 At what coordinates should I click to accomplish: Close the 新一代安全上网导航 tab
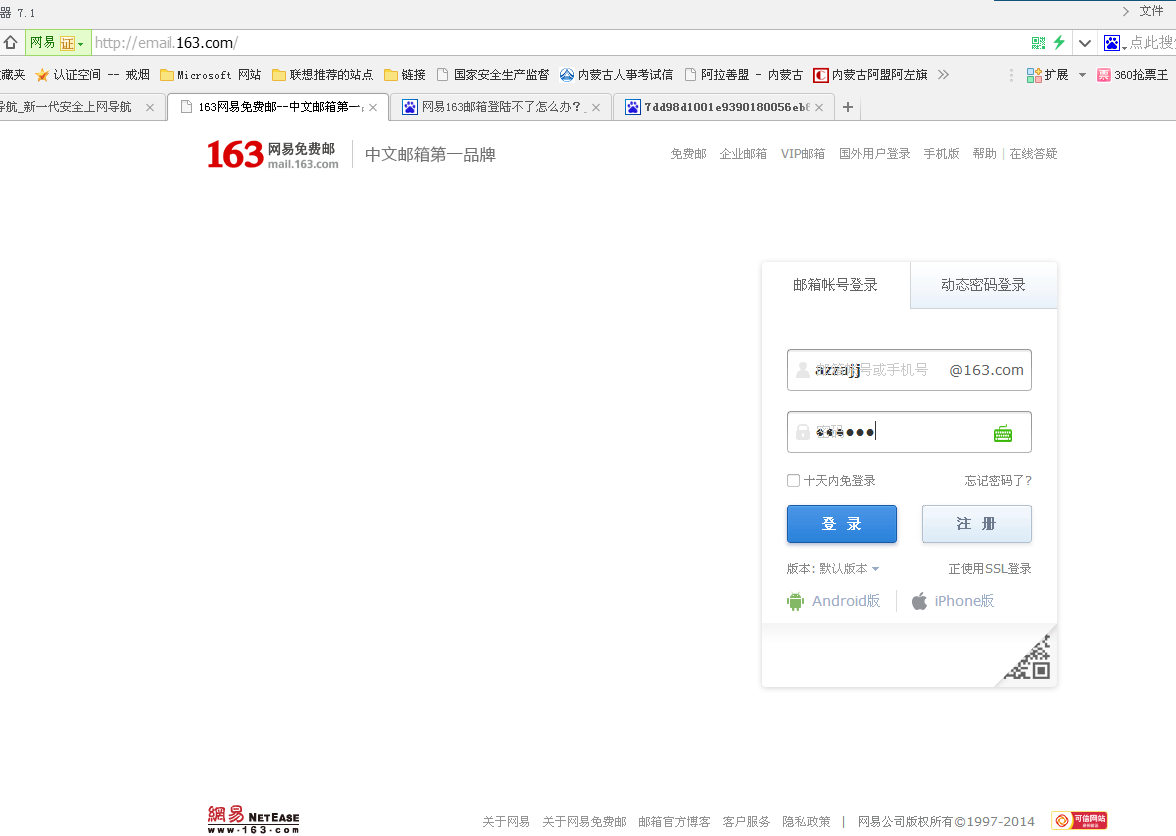[150, 107]
